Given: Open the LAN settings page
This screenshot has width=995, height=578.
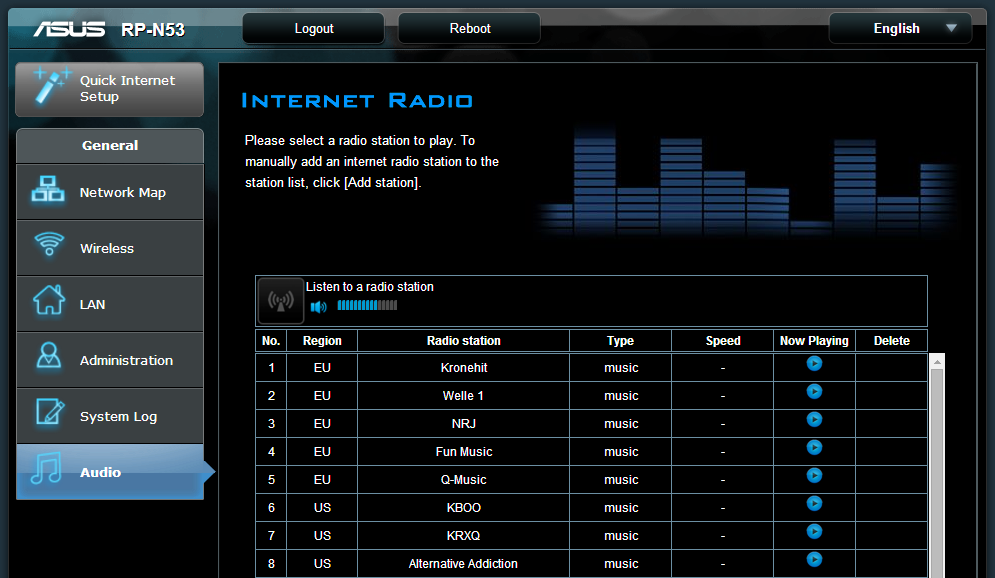Looking at the screenshot, I should (110, 304).
